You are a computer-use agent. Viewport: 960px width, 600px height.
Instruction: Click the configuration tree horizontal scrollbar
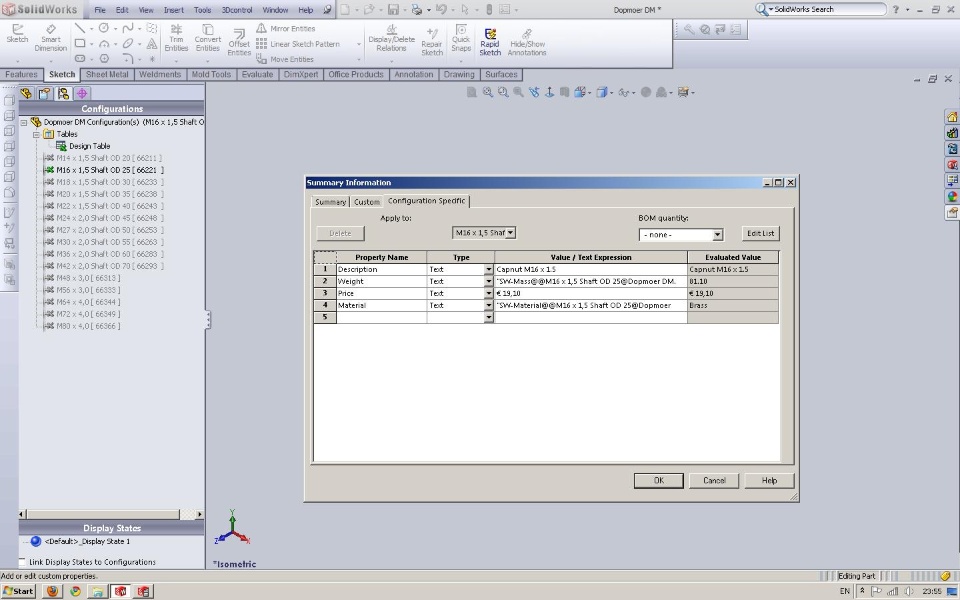(111, 514)
